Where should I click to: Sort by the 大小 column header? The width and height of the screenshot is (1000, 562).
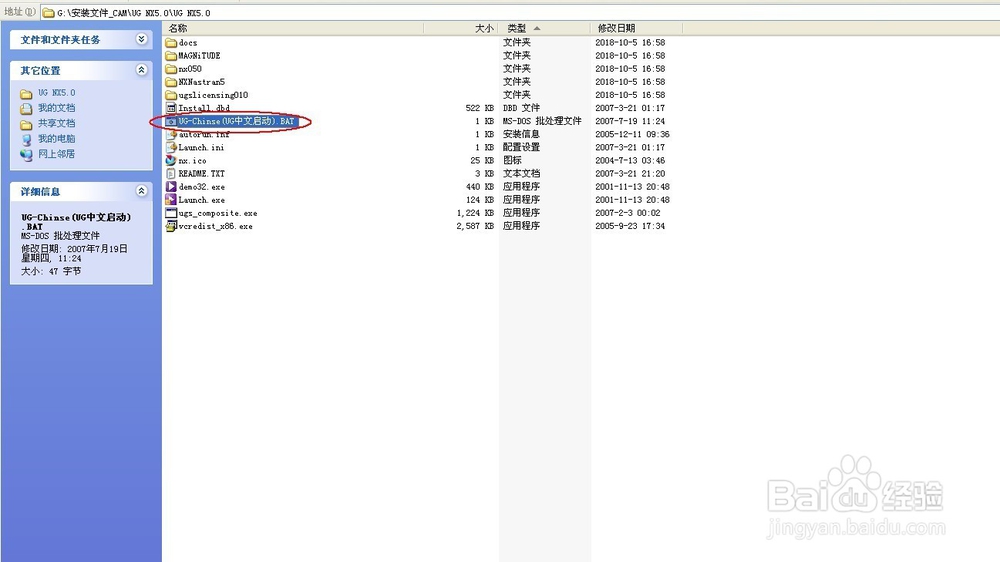coord(461,28)
